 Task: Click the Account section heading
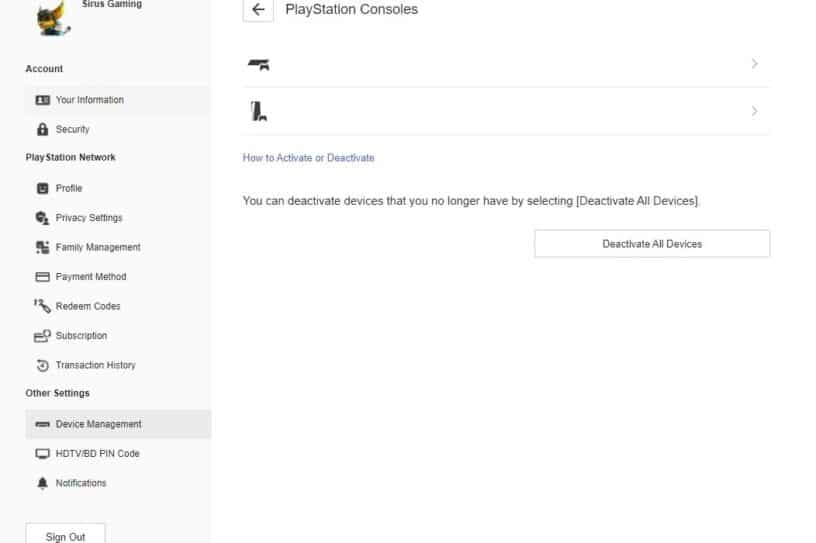pyautogui.click(x=44, y=69)
